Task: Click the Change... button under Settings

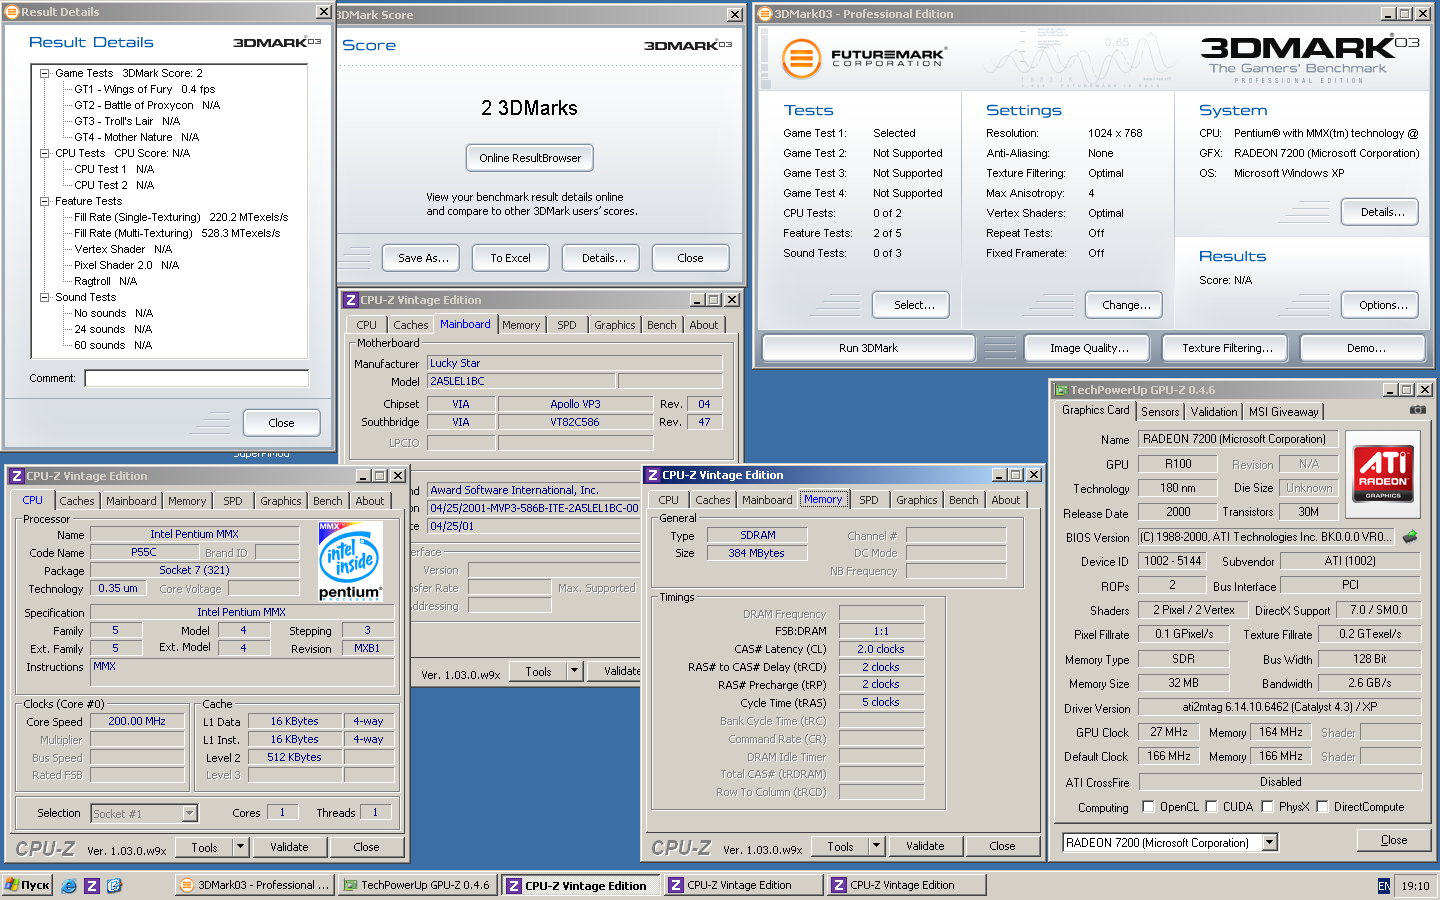Action: [1126, 305]
